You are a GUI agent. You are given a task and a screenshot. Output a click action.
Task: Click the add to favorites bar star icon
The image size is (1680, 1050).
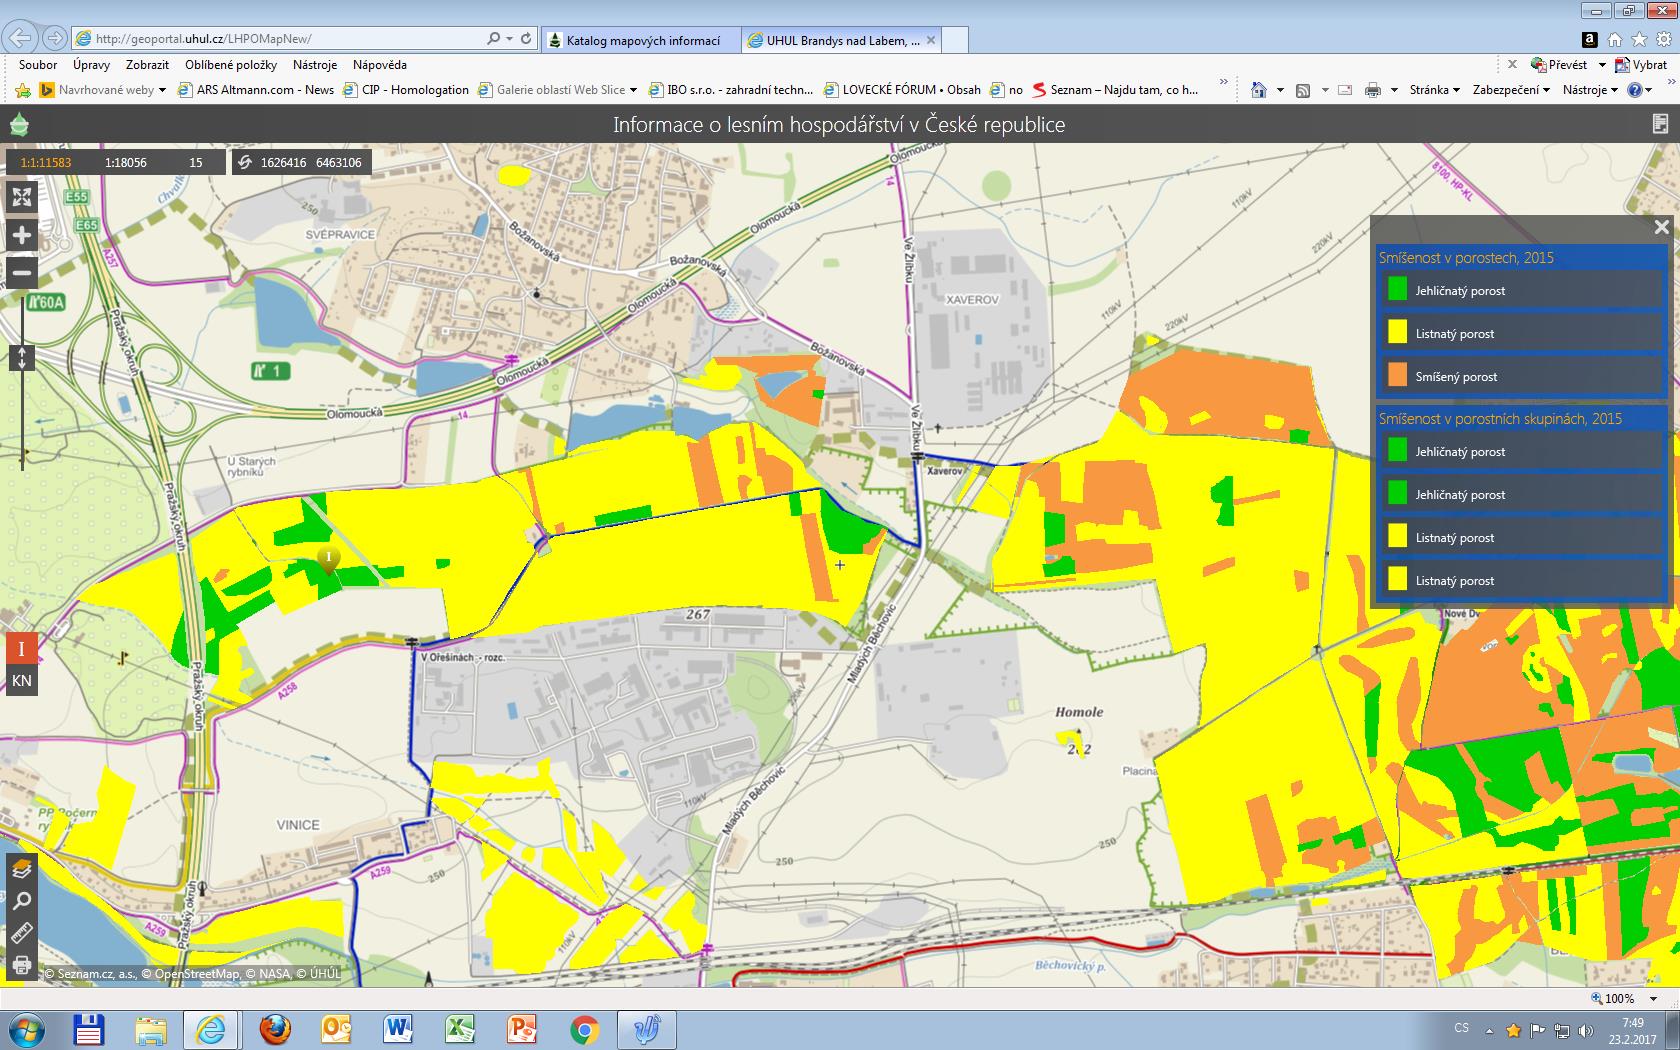coord(22,90)
